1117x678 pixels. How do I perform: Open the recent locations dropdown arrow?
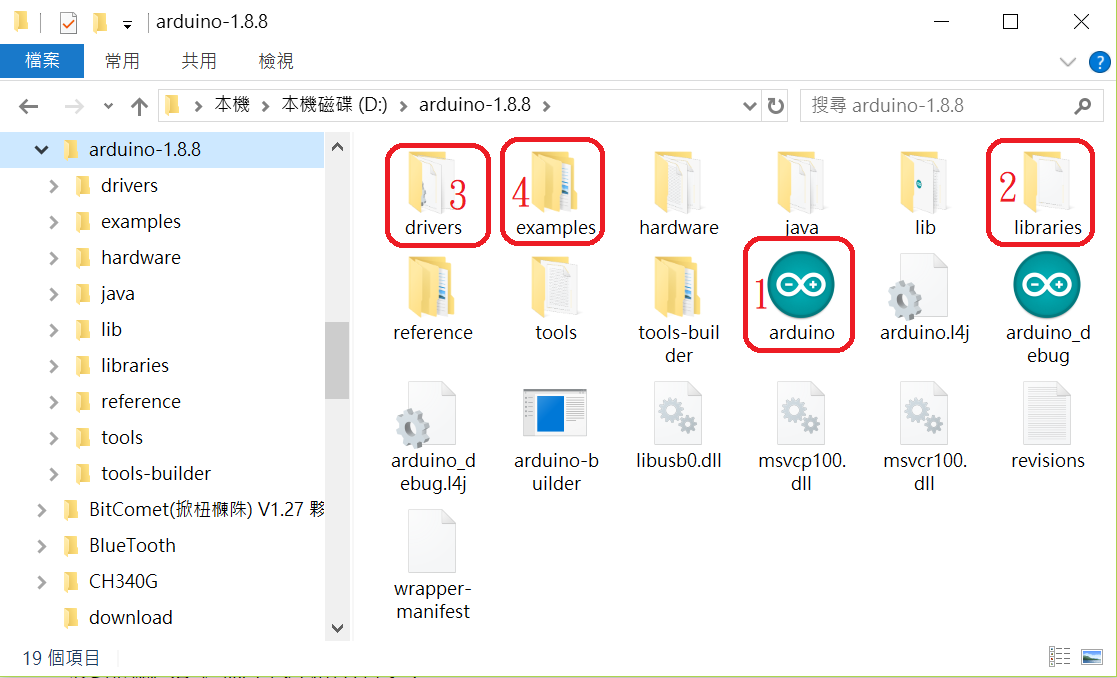coord(108,107)
